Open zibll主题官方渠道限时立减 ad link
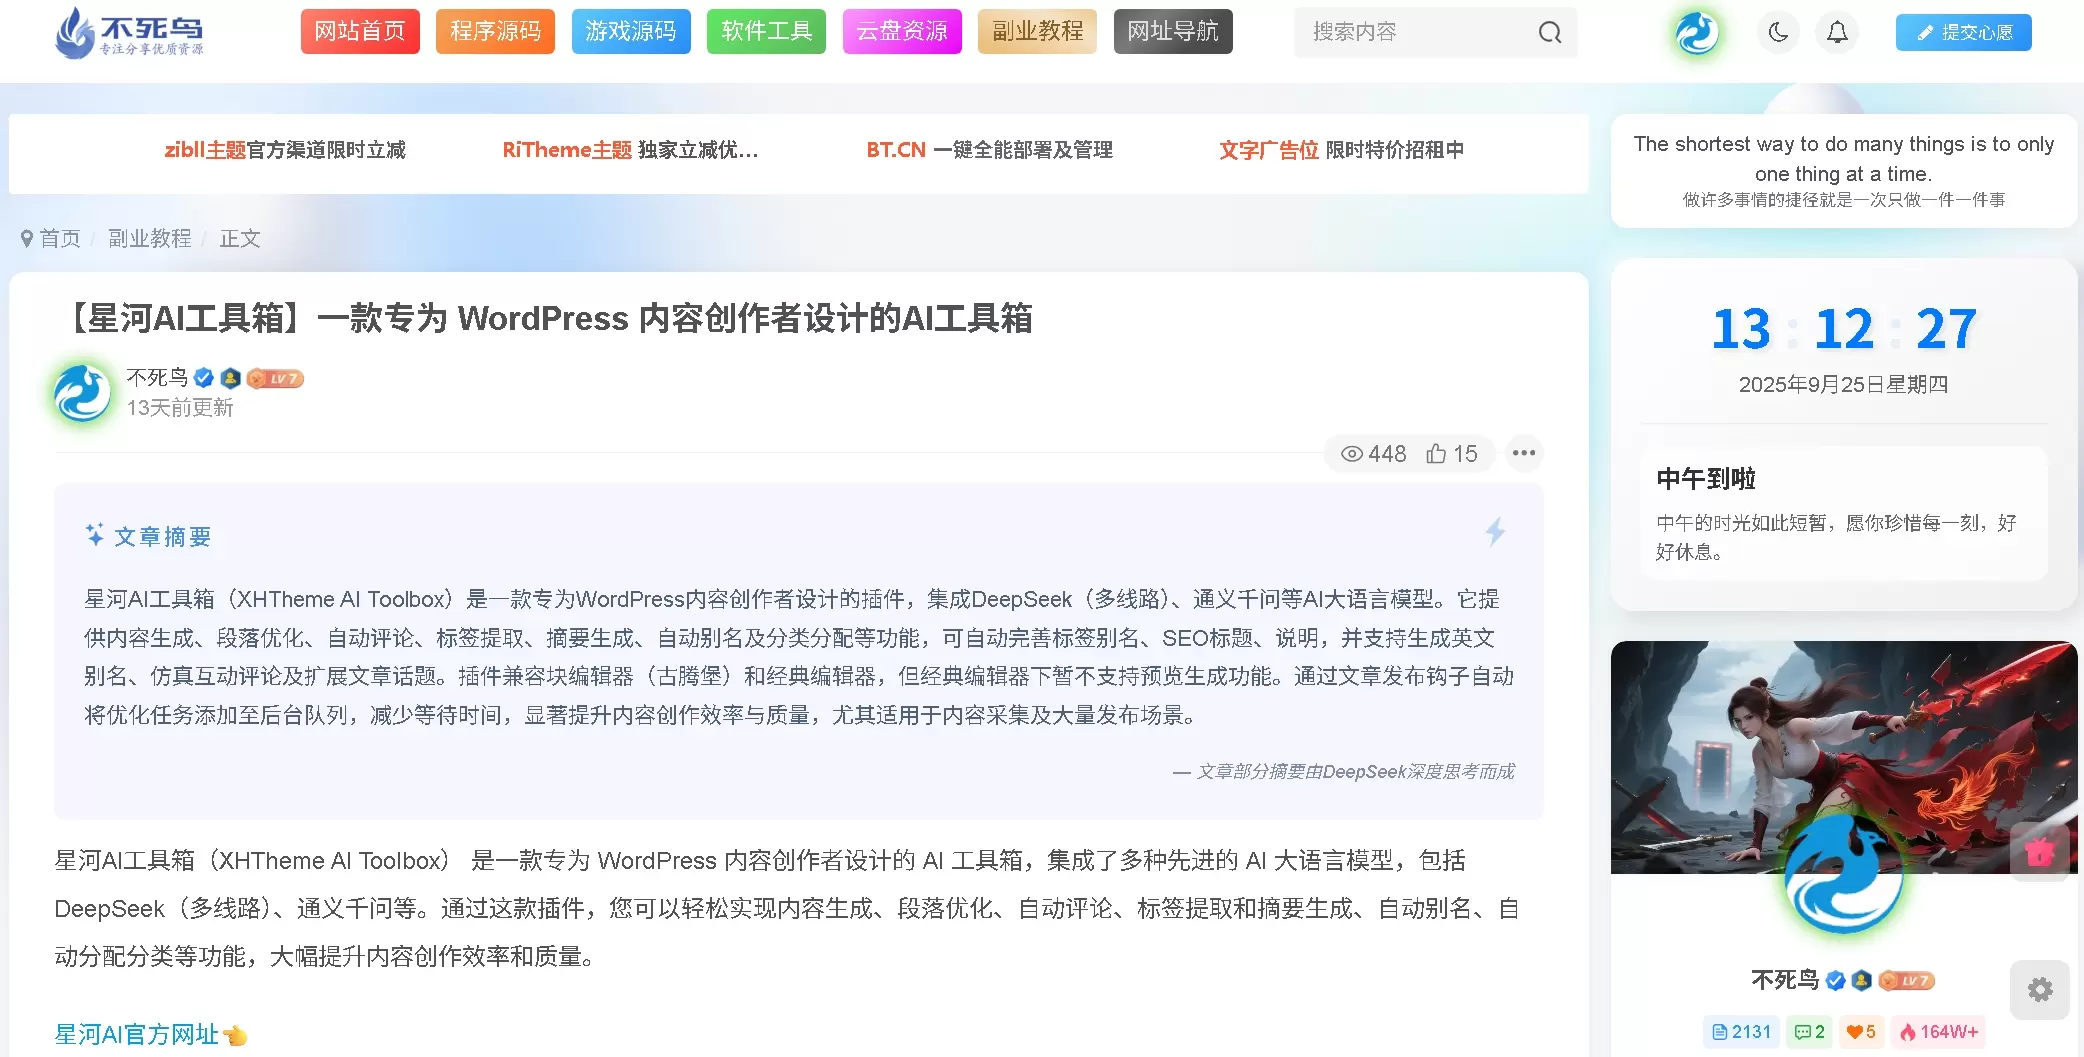Image resolution: width=2084 pixels, height=1057 pixels. pos(285,150)
